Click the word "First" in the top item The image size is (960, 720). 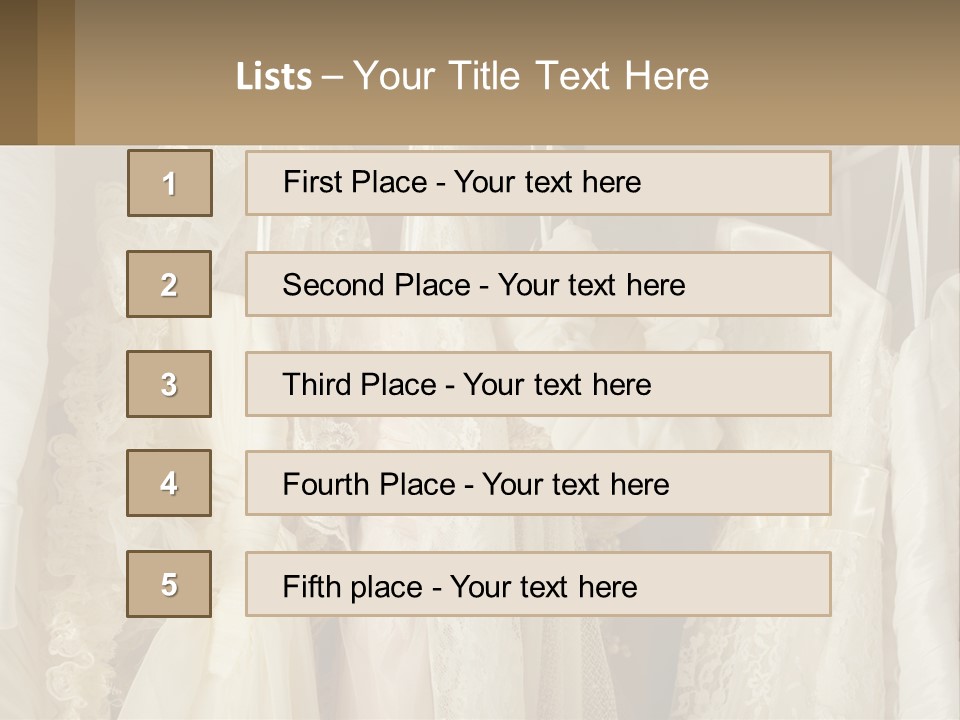tap(313, 182)
